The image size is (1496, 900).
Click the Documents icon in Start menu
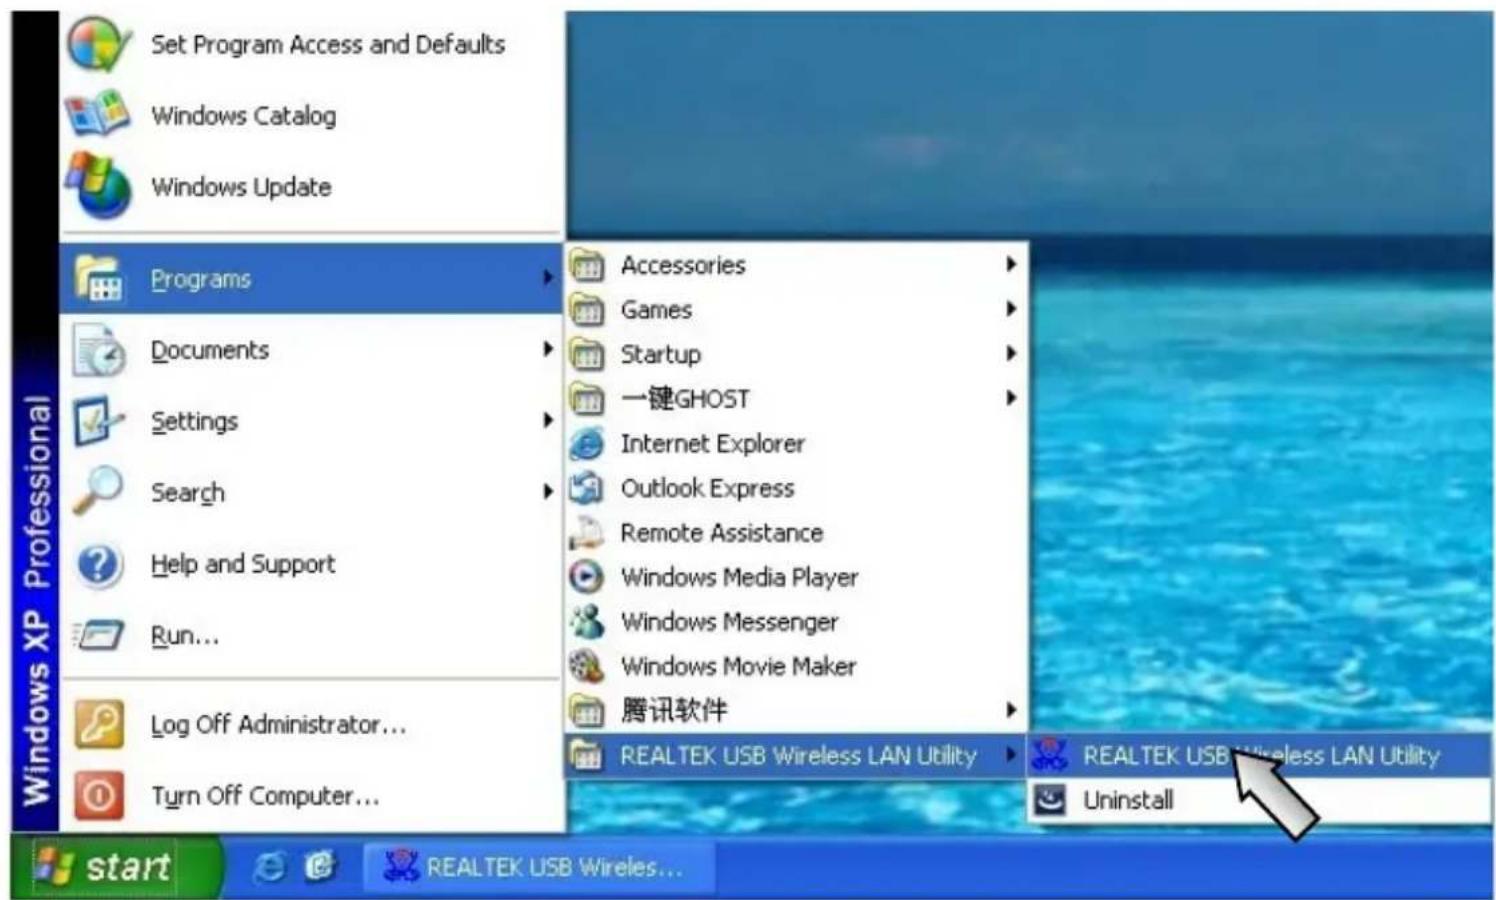click(x=99, y=350)
